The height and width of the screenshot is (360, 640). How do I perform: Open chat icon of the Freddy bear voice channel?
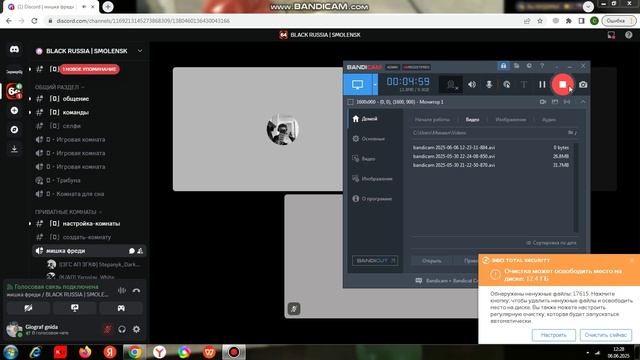pyautogui.click(x=132, y=251)
